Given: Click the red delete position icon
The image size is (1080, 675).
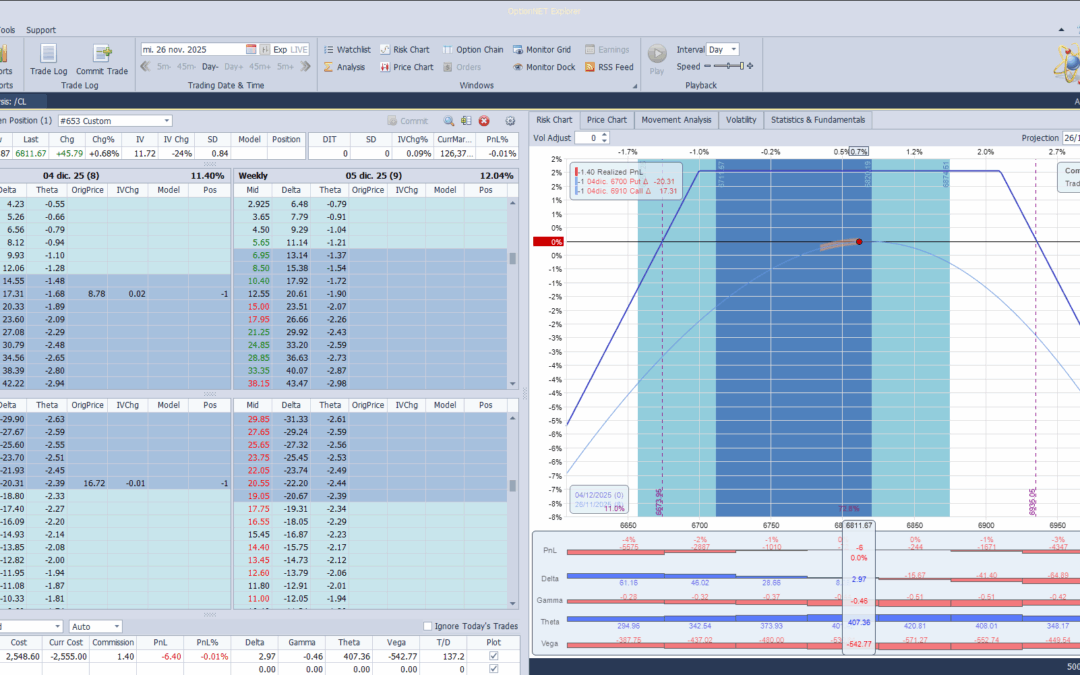Looking at the screenshot, I should (x=484, y=121).
